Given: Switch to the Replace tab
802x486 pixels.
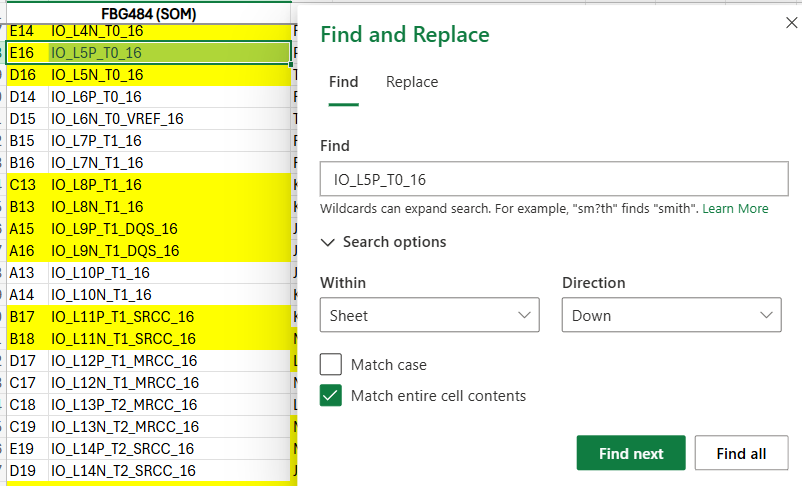Looking at the screenshot, I should pos(412,82).
